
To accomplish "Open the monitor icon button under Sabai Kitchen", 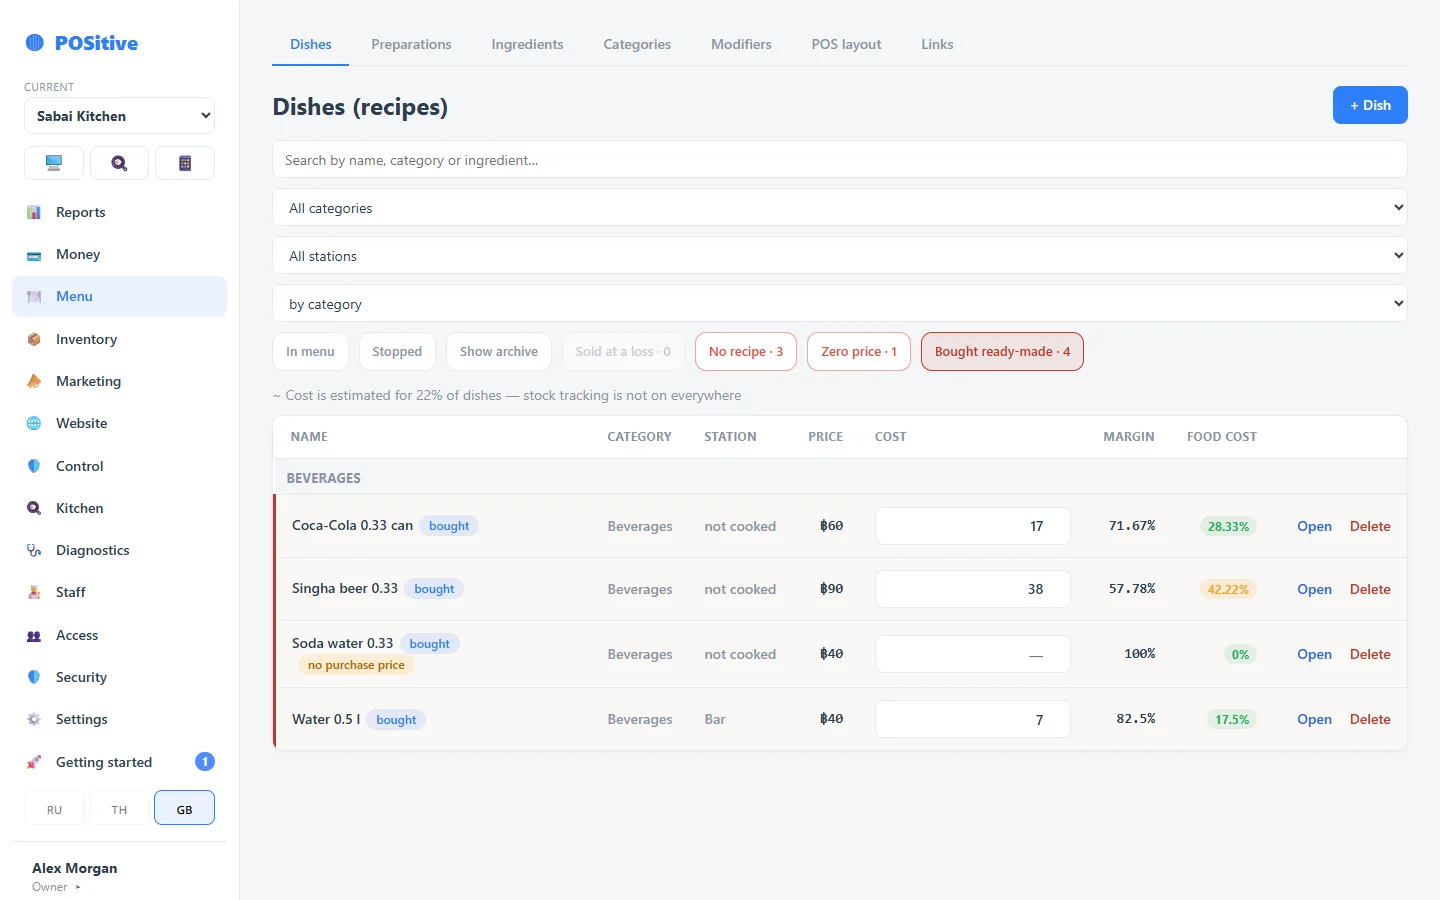I will pyautogui.click(x=54, y=163).
